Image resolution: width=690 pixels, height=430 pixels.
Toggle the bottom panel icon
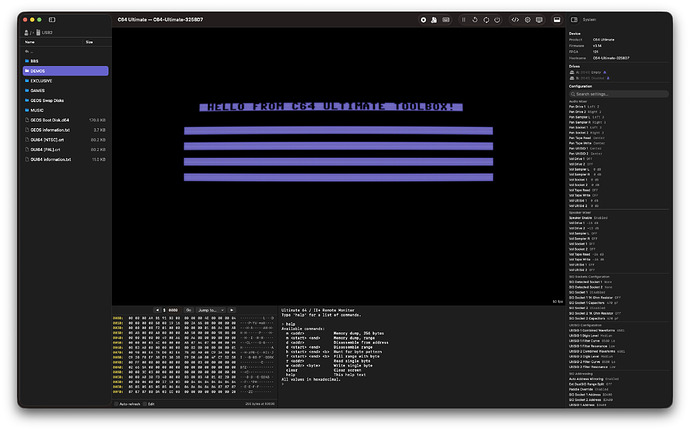point(557,20)
